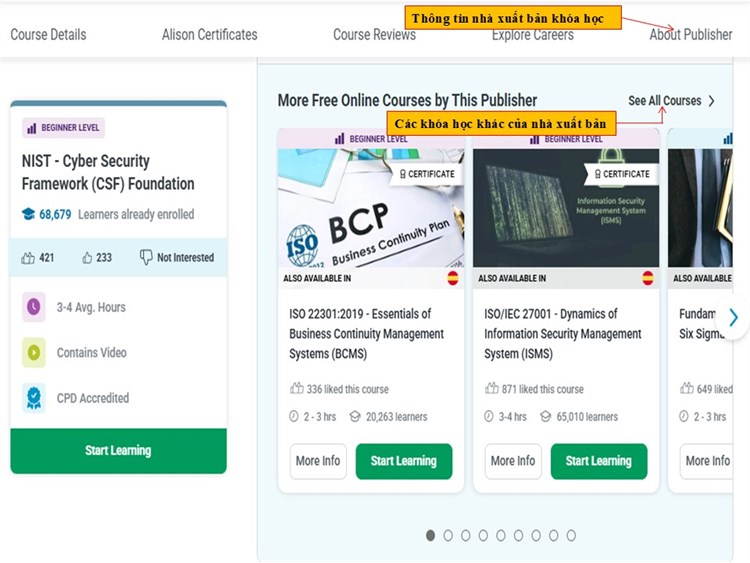Advance carousel with the right arrow

pyautogui.click(x=734, y=317)
